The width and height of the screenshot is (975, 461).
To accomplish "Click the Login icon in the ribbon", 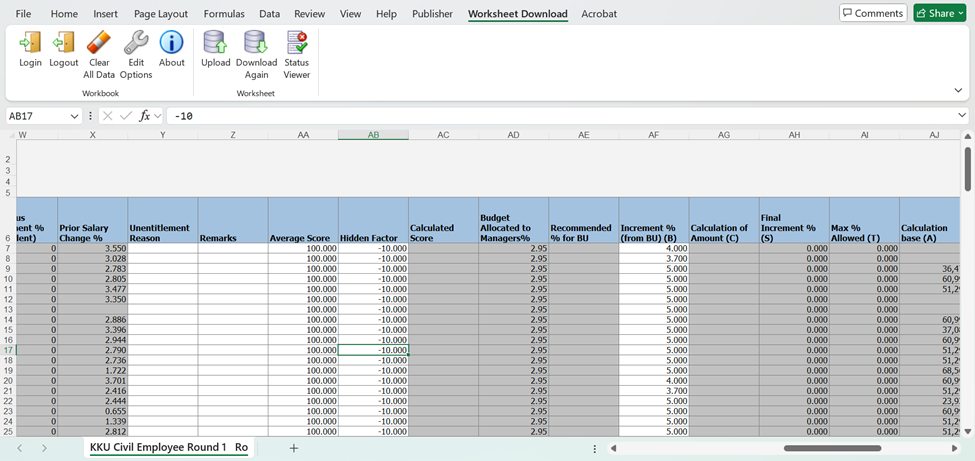I will coord(30,43).
